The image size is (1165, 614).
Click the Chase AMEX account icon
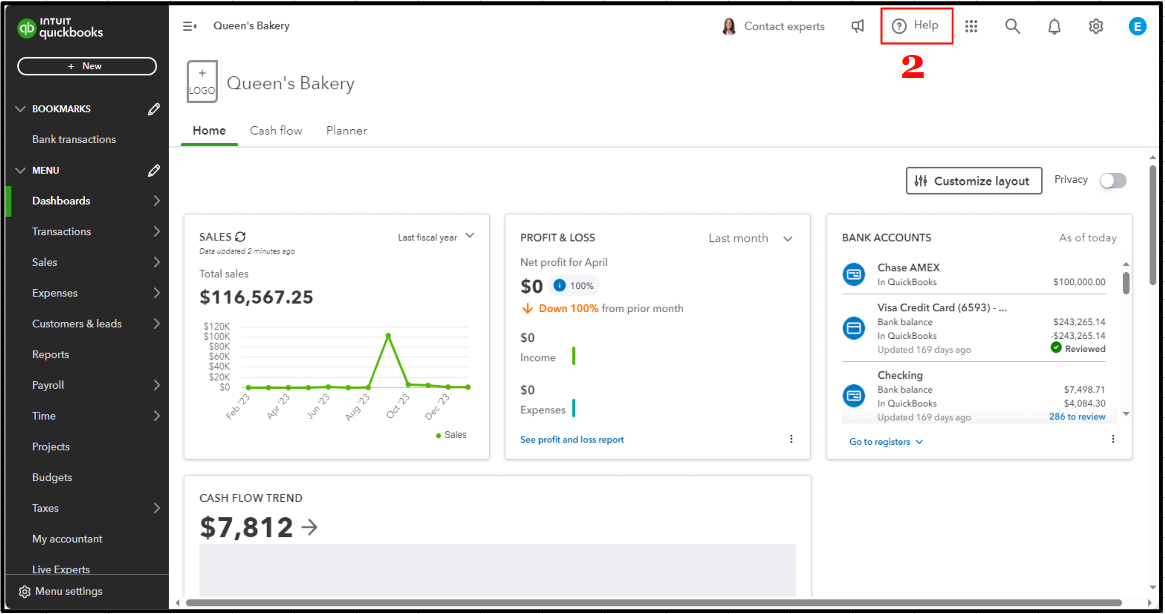pyautogui.click(x=854, y=274)
